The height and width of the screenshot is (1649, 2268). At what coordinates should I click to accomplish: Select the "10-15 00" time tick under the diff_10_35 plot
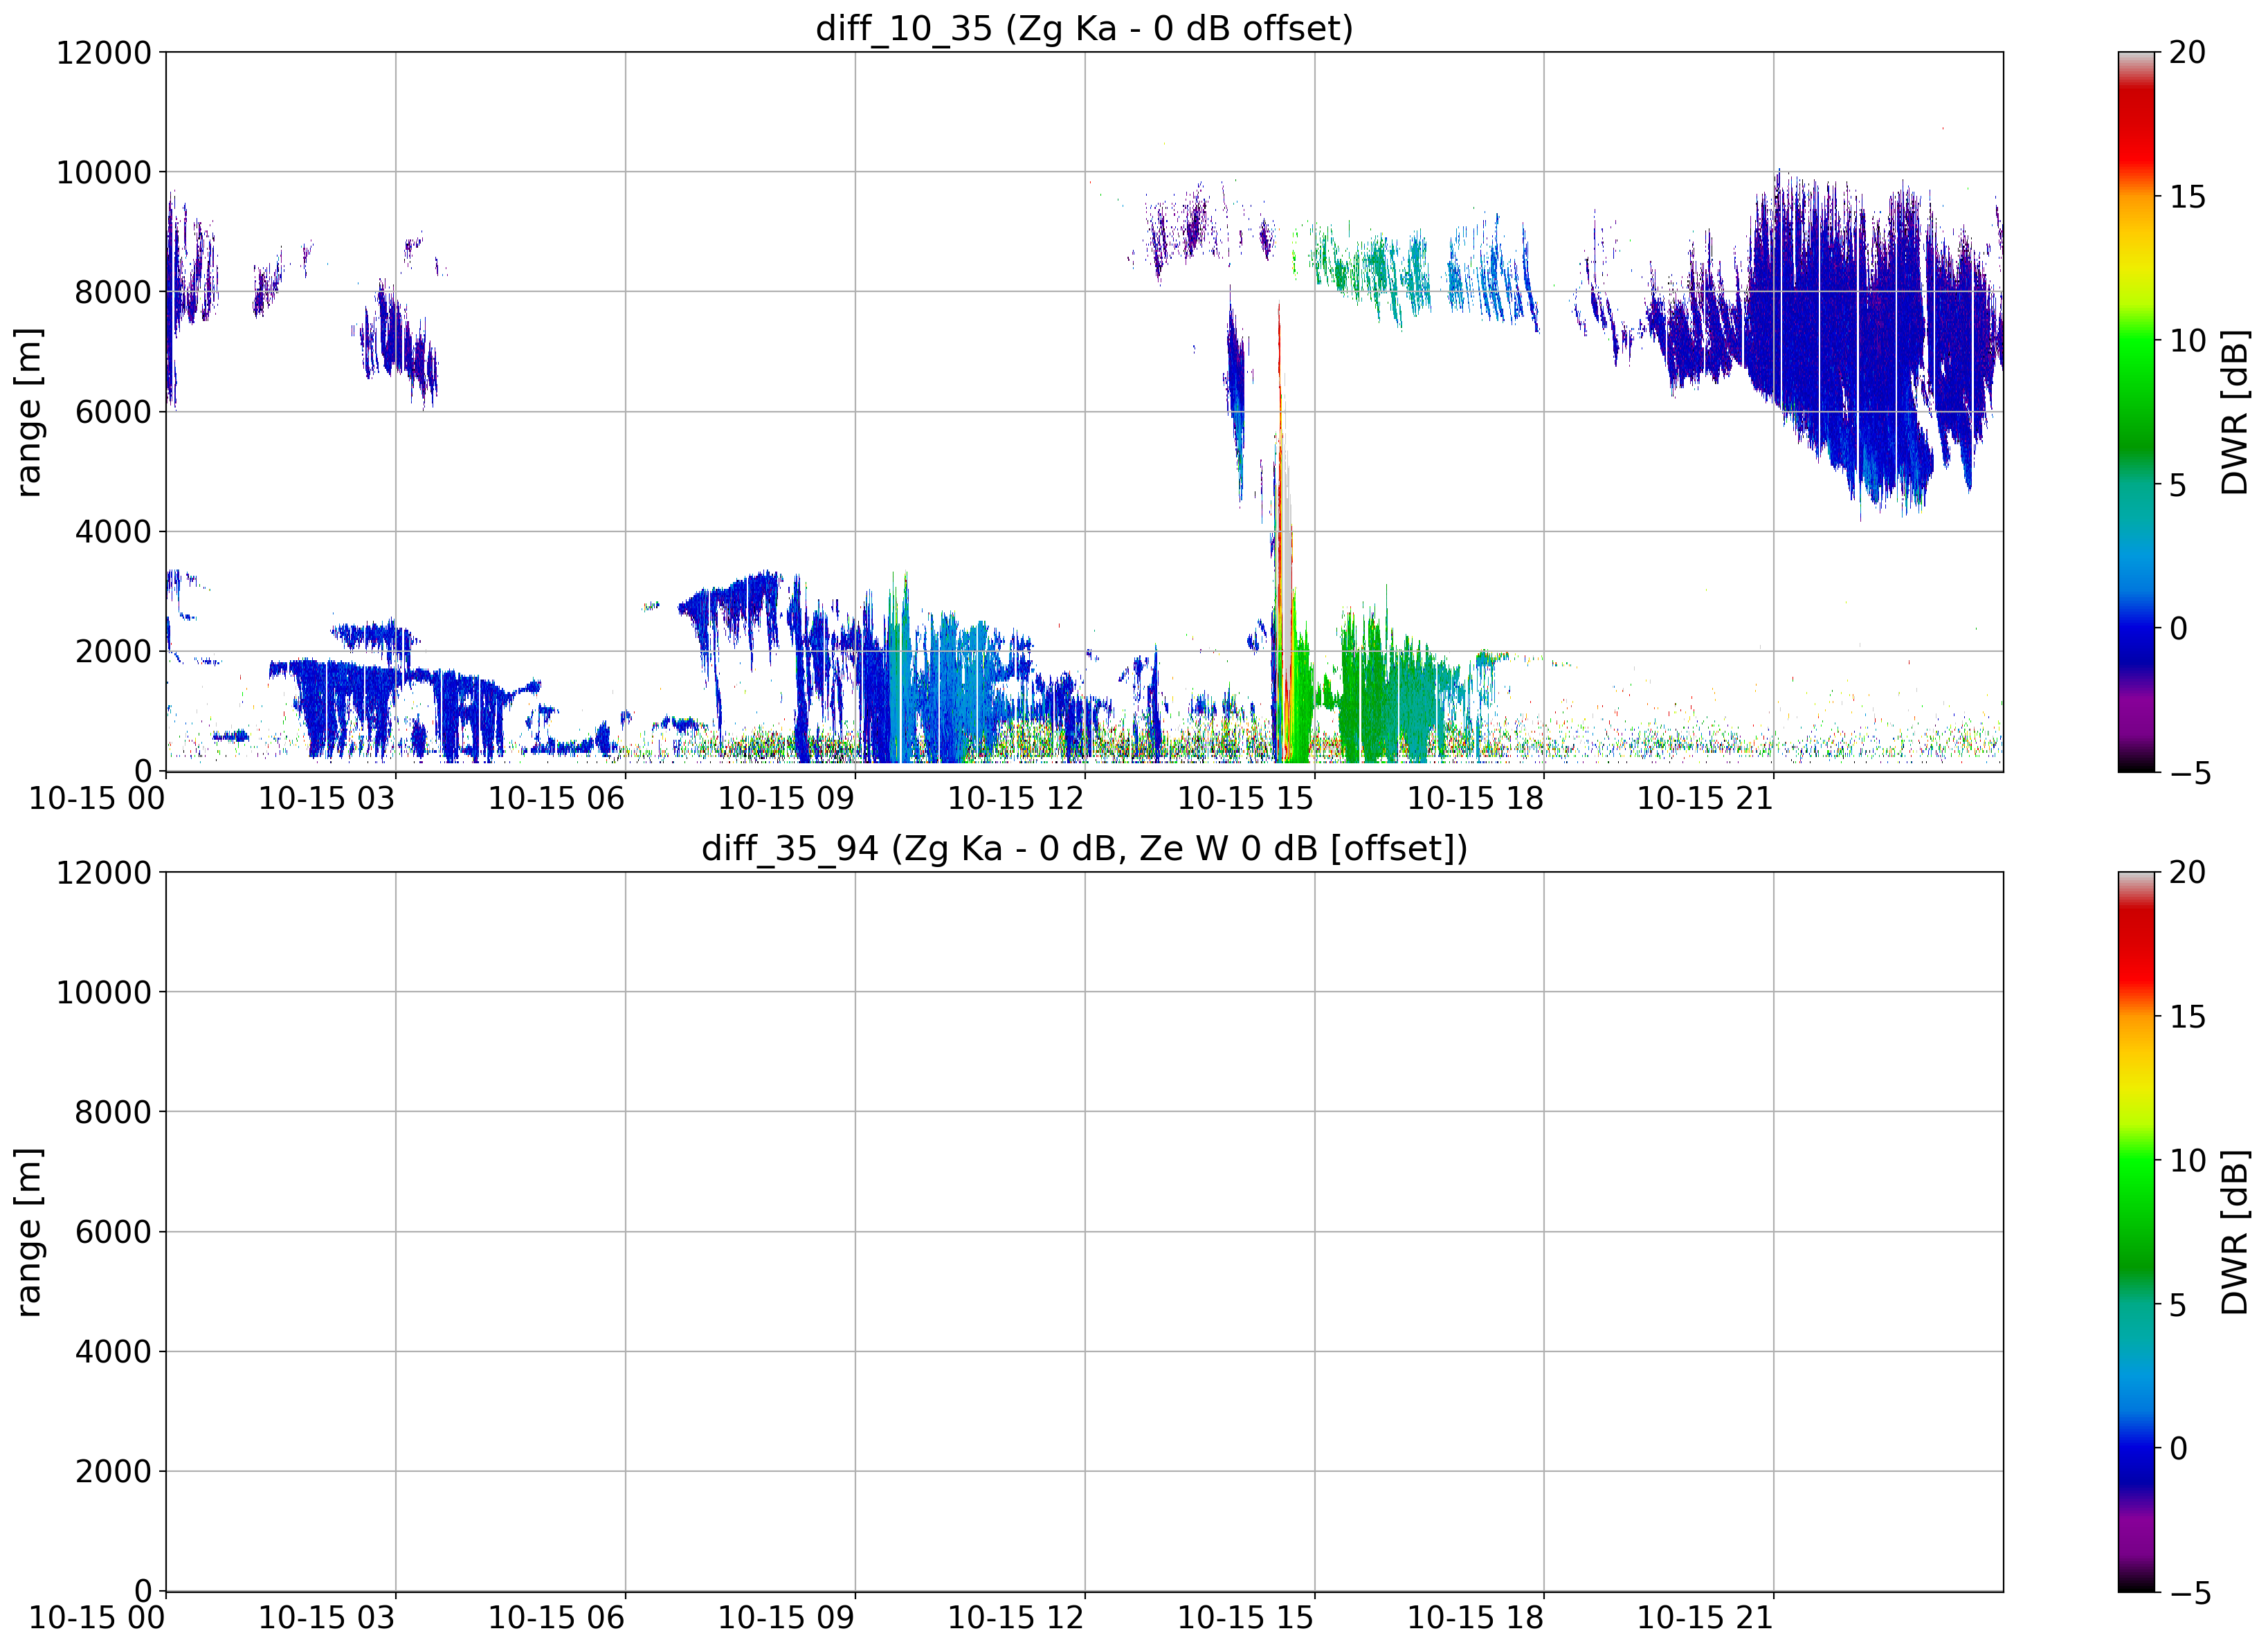click(x=97, y=798)
